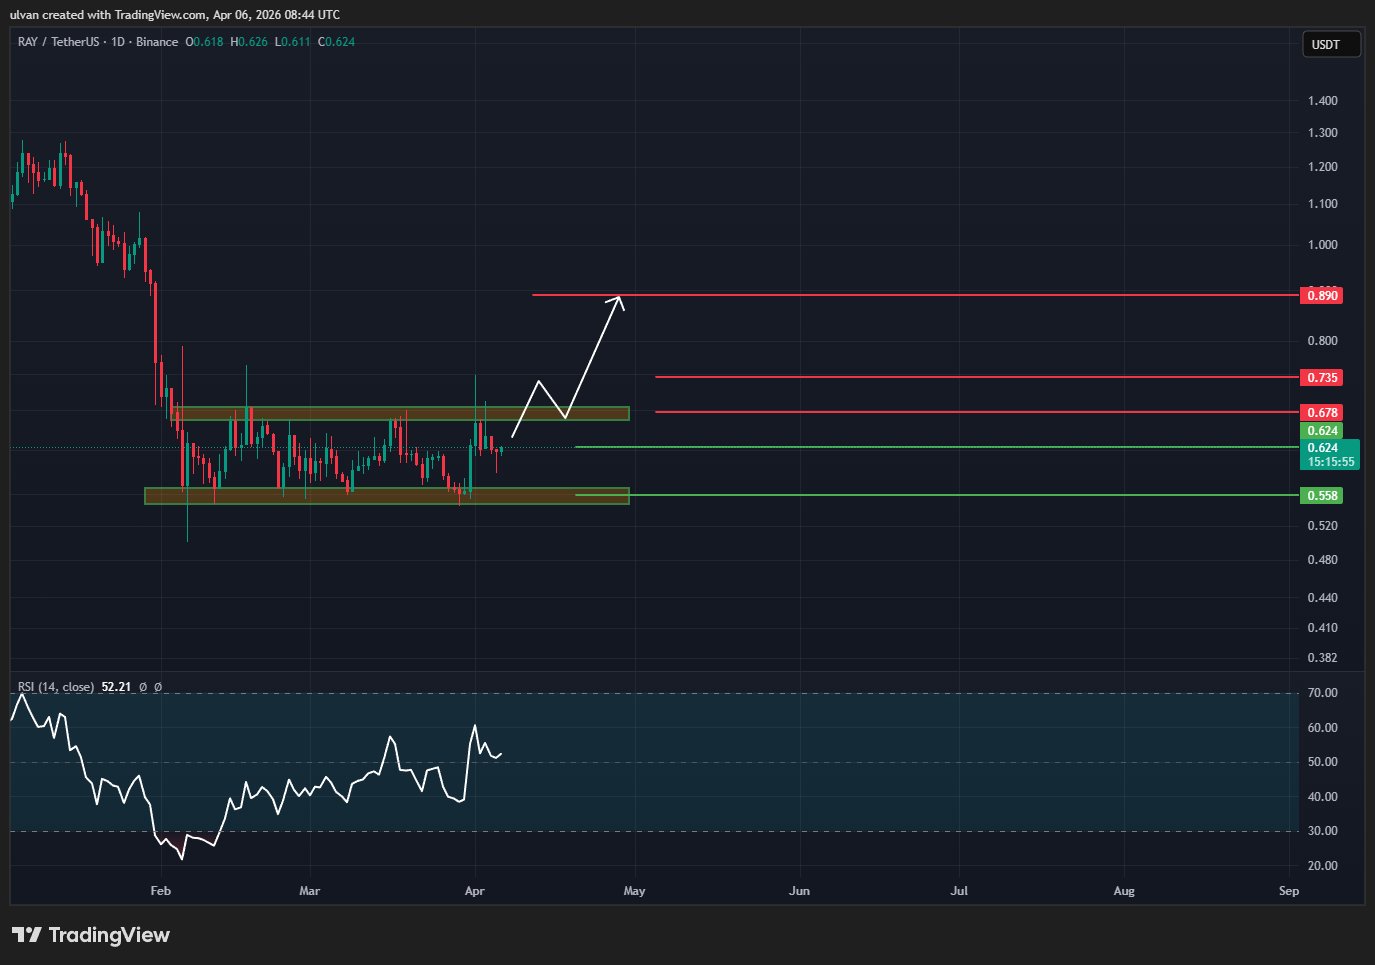Click the red 0.678 price label
This screenshot has width=1375, height=965.
coord(1321,412)
